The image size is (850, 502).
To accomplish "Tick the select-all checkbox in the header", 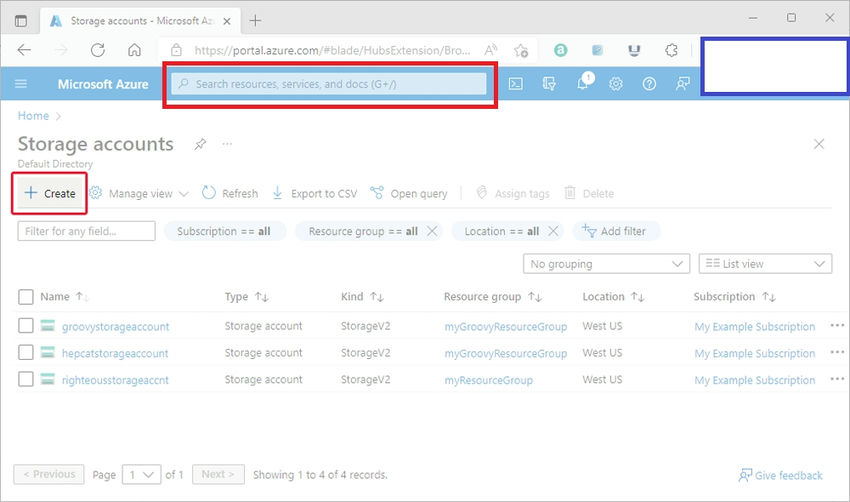I will pos(25,297).
